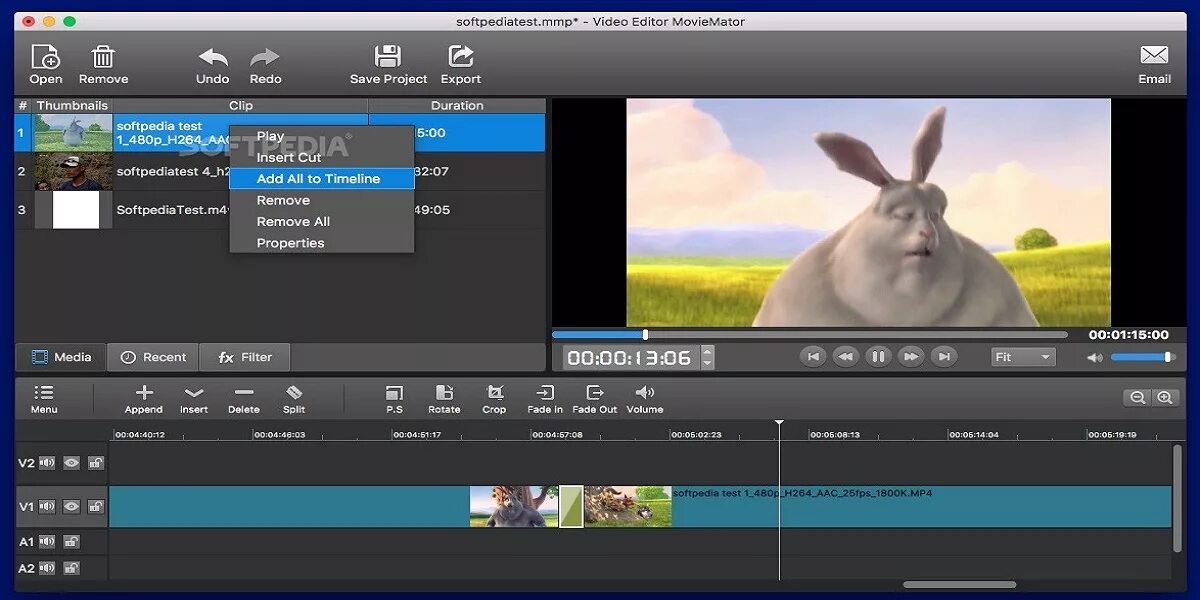Pause the preview playback
This screenshot has height=600, width=1200.
tap(878, 356)
